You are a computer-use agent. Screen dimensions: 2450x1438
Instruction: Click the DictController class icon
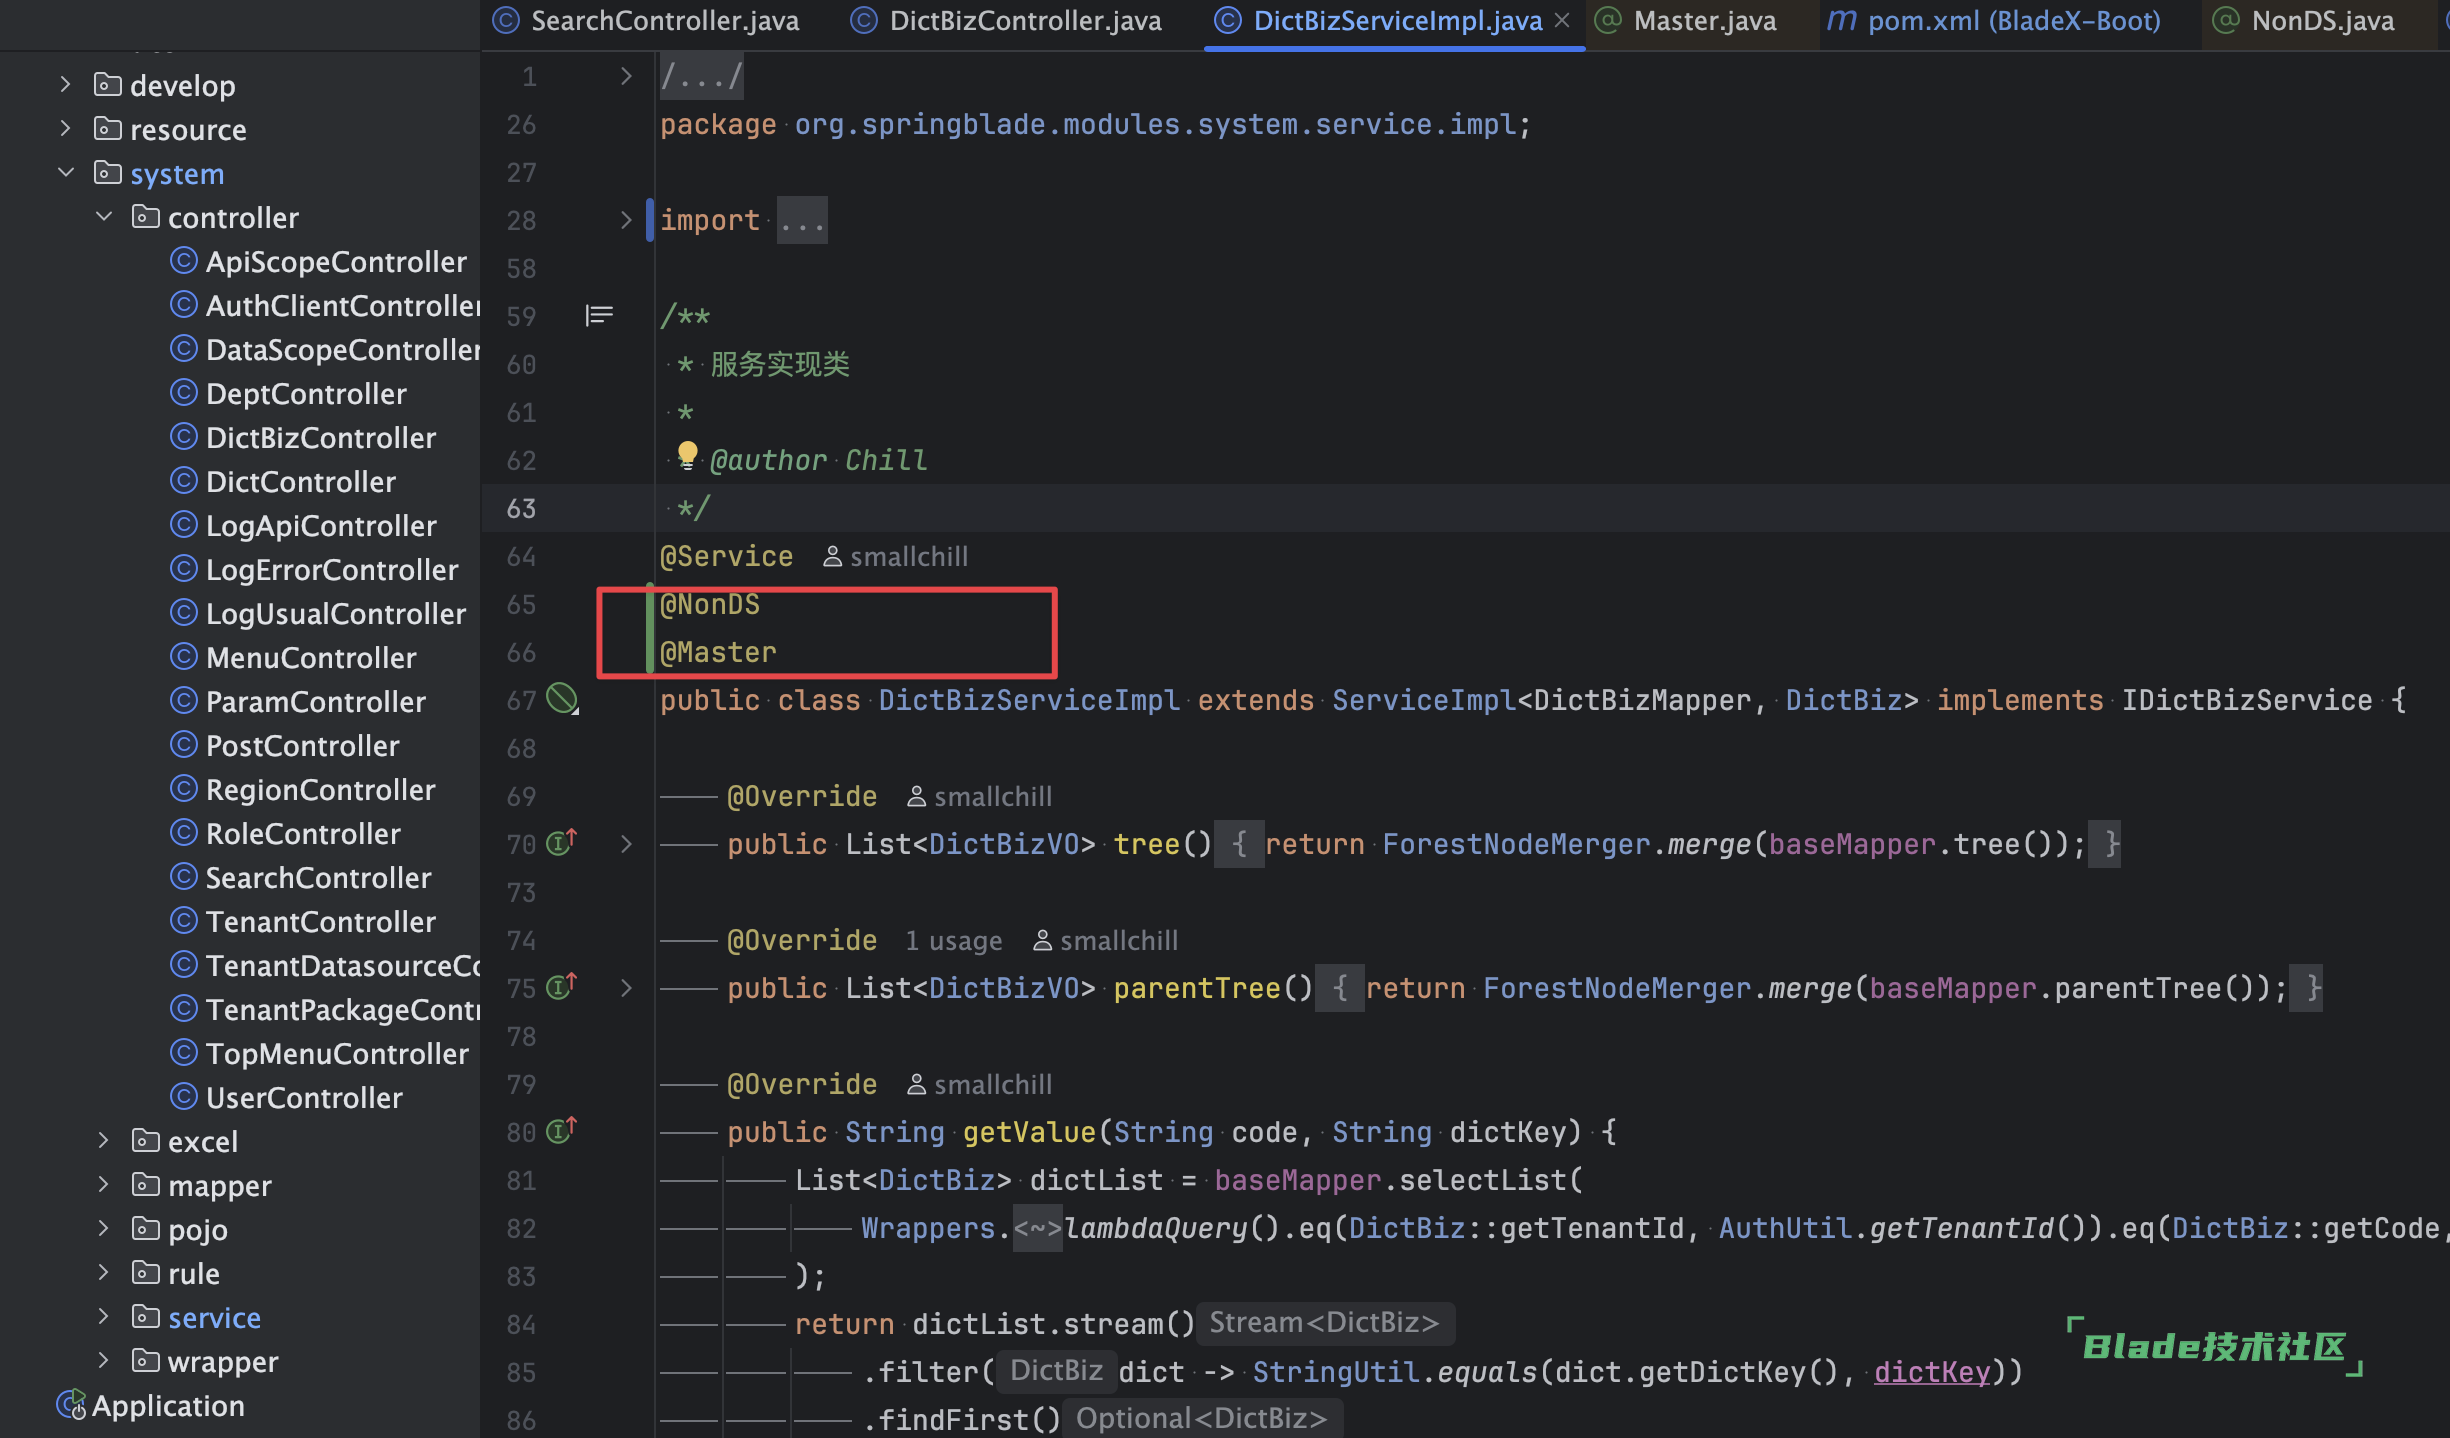coord(183,481)
